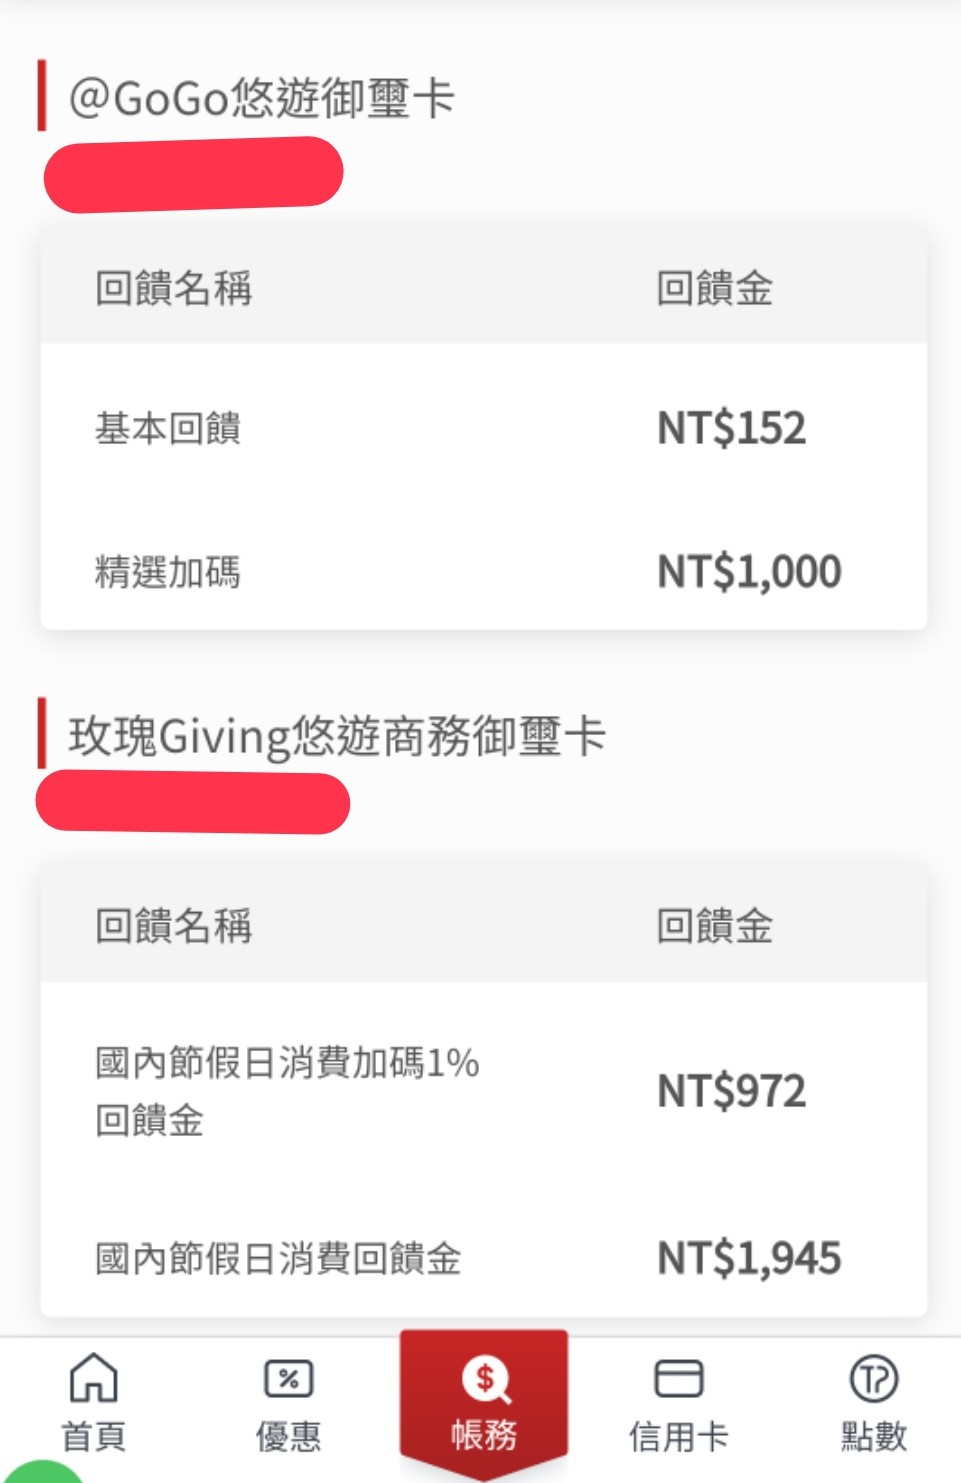This screenshot has width=961, height=1483.
Task: Tap 玫瑰Giving悠遊商務御璽卡 card heading
Action: point(337,736)
